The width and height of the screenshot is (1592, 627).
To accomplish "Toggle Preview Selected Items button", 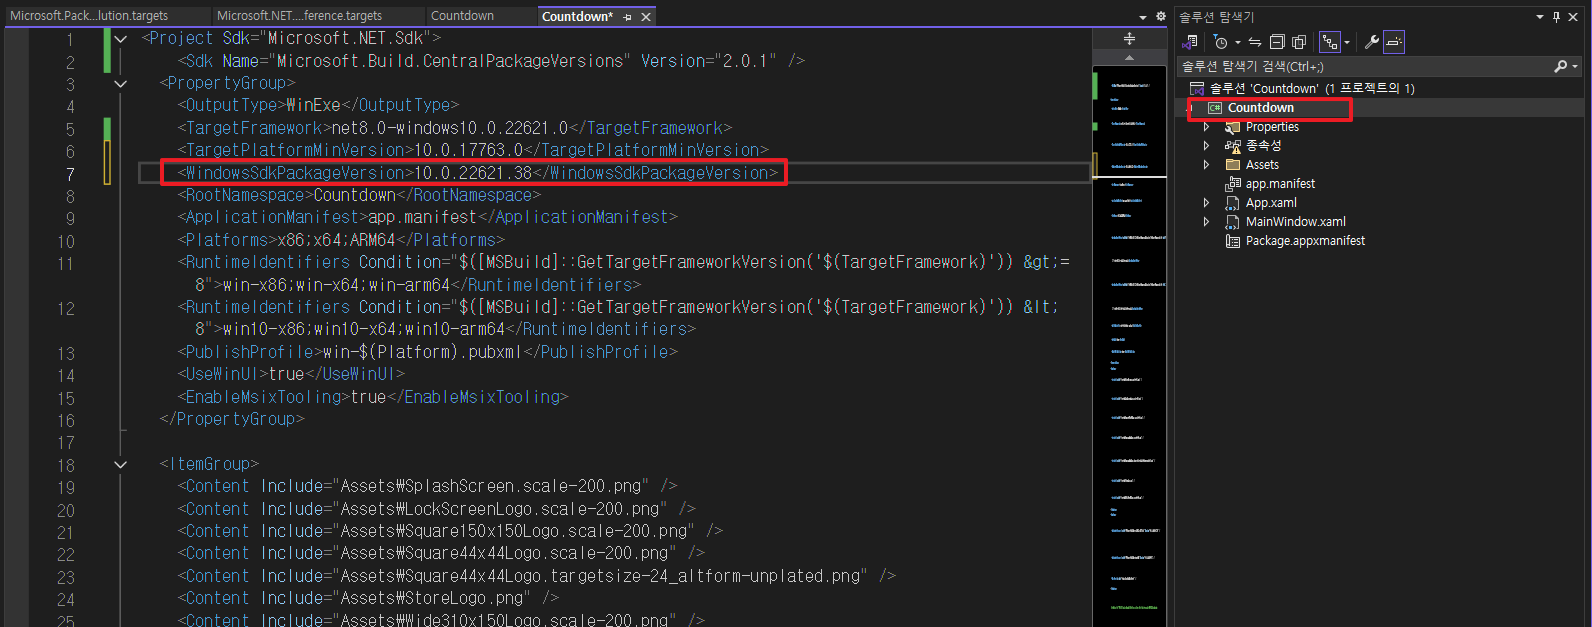I will click(1394, 42).
